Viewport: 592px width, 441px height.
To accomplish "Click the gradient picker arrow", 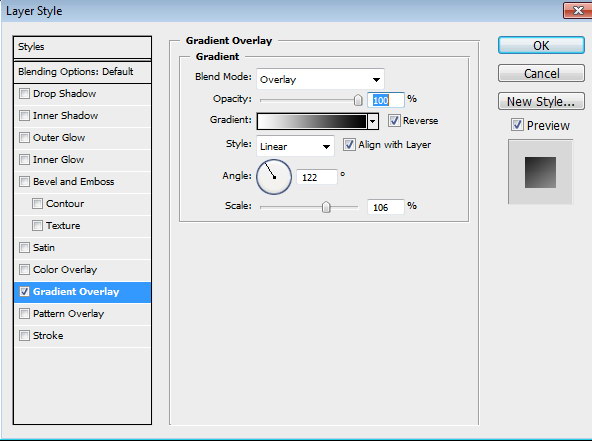I will [x=373, y=122].
